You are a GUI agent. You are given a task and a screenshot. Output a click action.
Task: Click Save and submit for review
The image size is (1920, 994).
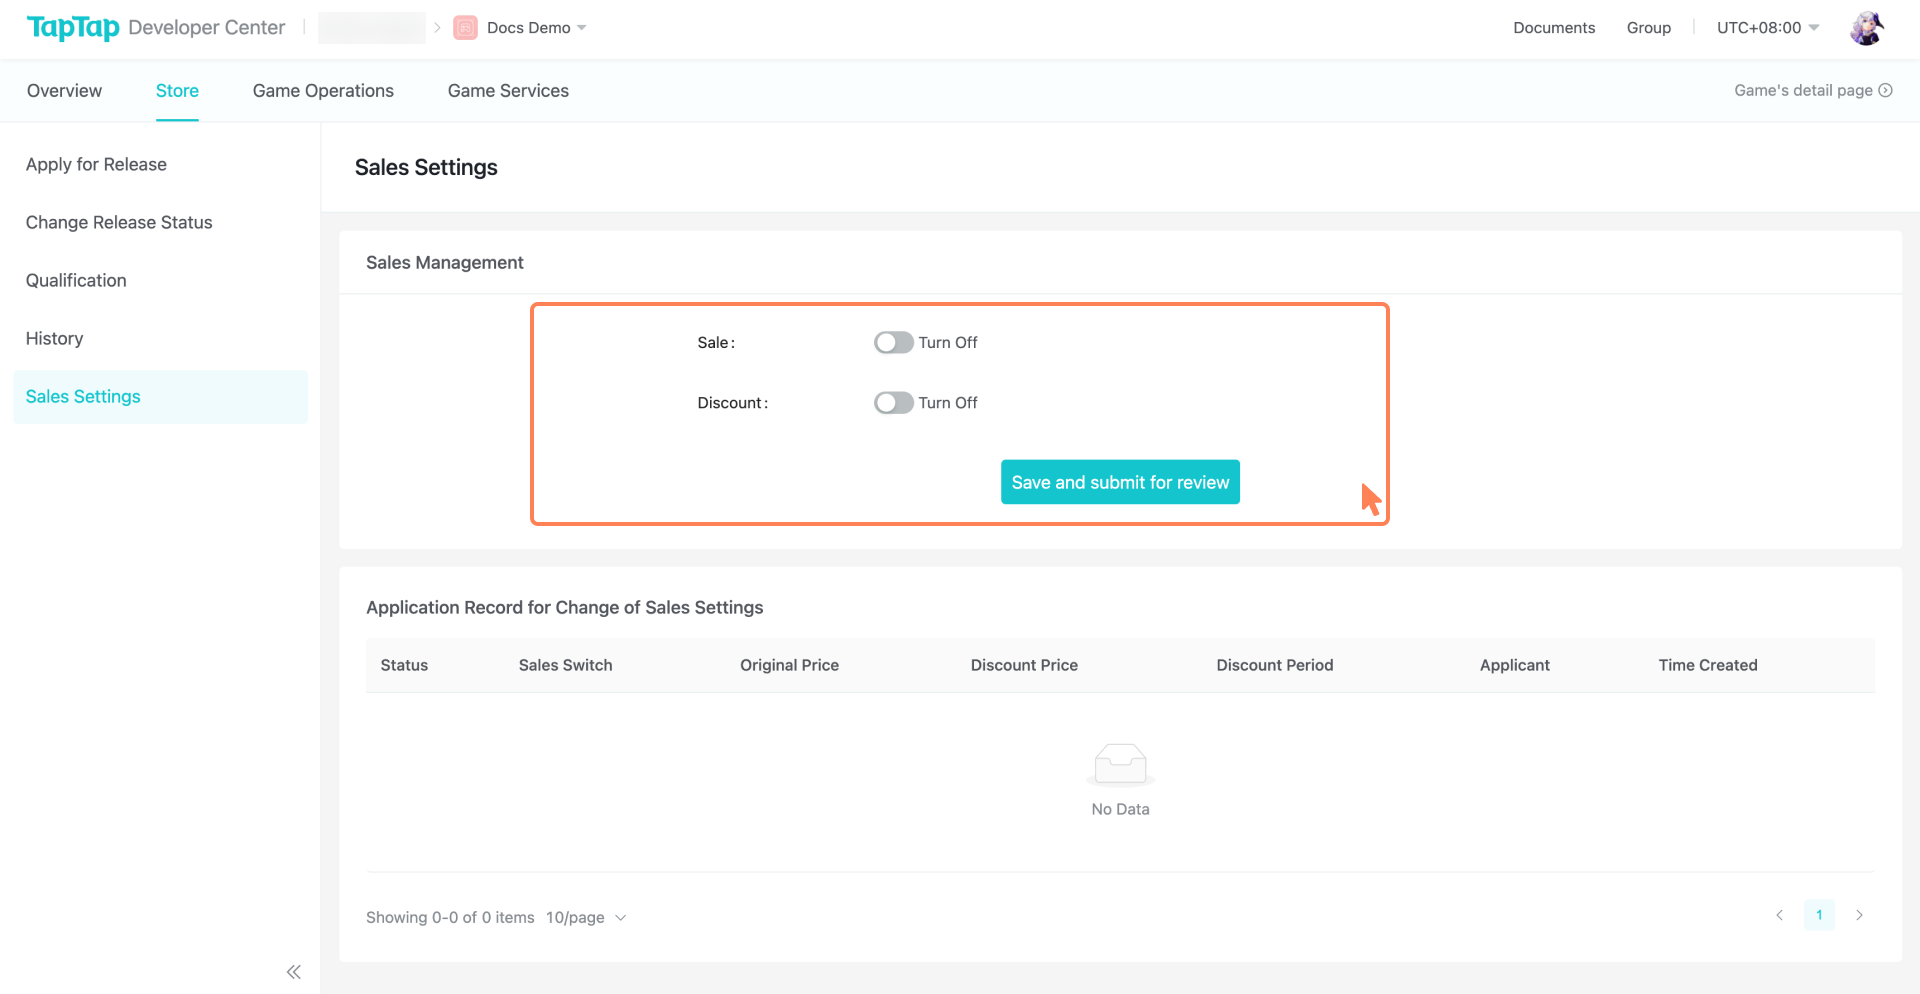[x=1120, y=481]
